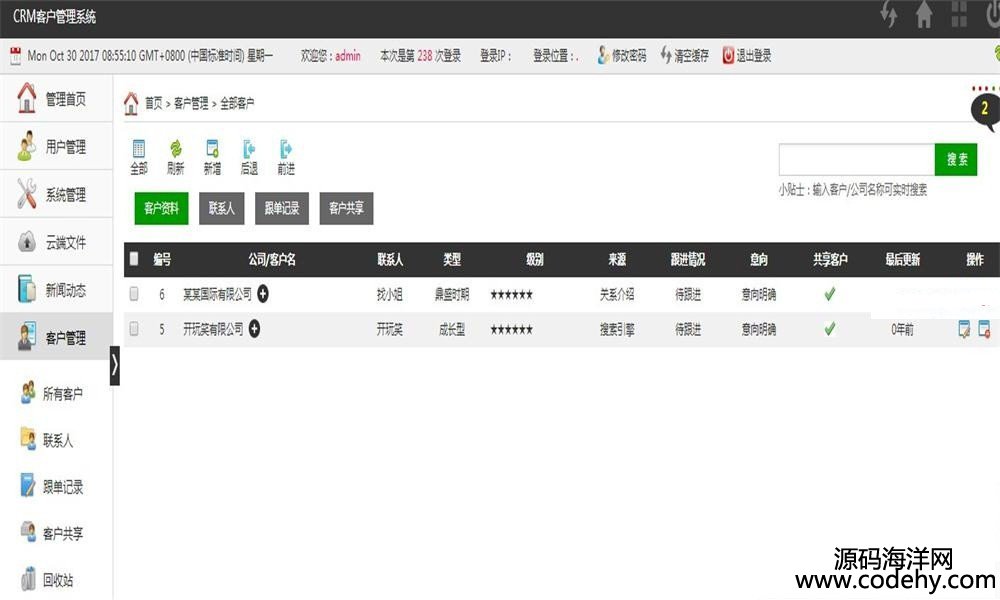Viewport: 1000px width, 600px height.
Task: Switch to the 联系人 tab
Action: click(221, 209)
